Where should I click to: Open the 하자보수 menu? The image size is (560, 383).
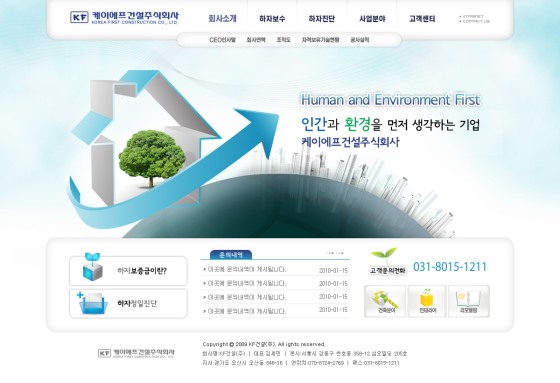tap(272, 19)
